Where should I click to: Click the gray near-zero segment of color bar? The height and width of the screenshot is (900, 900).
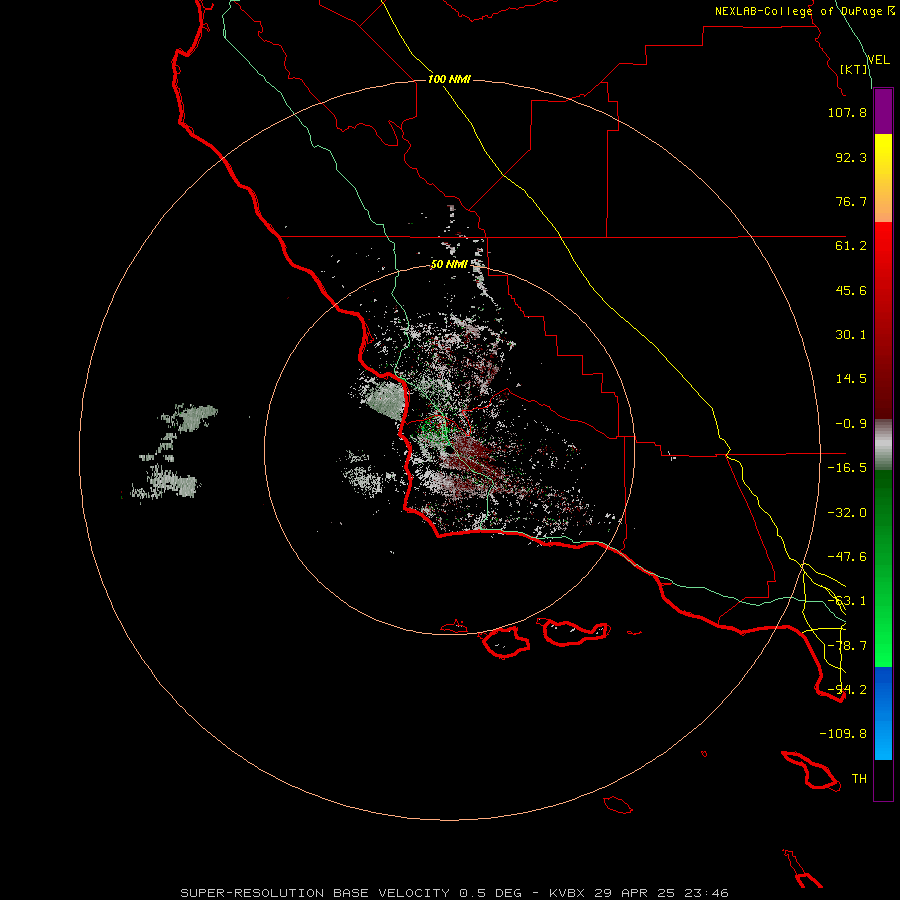click(883, 445)
